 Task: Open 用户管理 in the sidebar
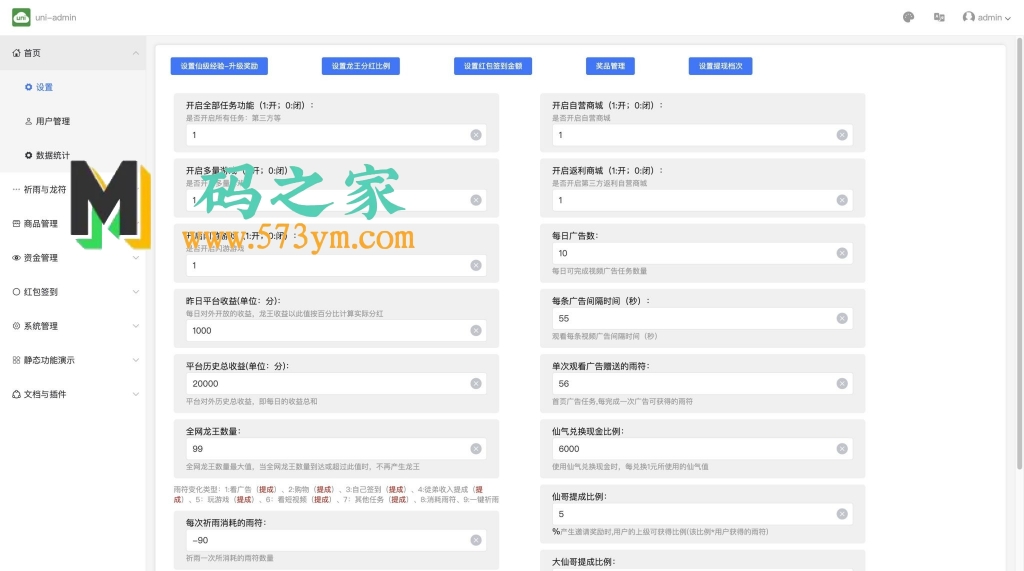click(72, 121)
